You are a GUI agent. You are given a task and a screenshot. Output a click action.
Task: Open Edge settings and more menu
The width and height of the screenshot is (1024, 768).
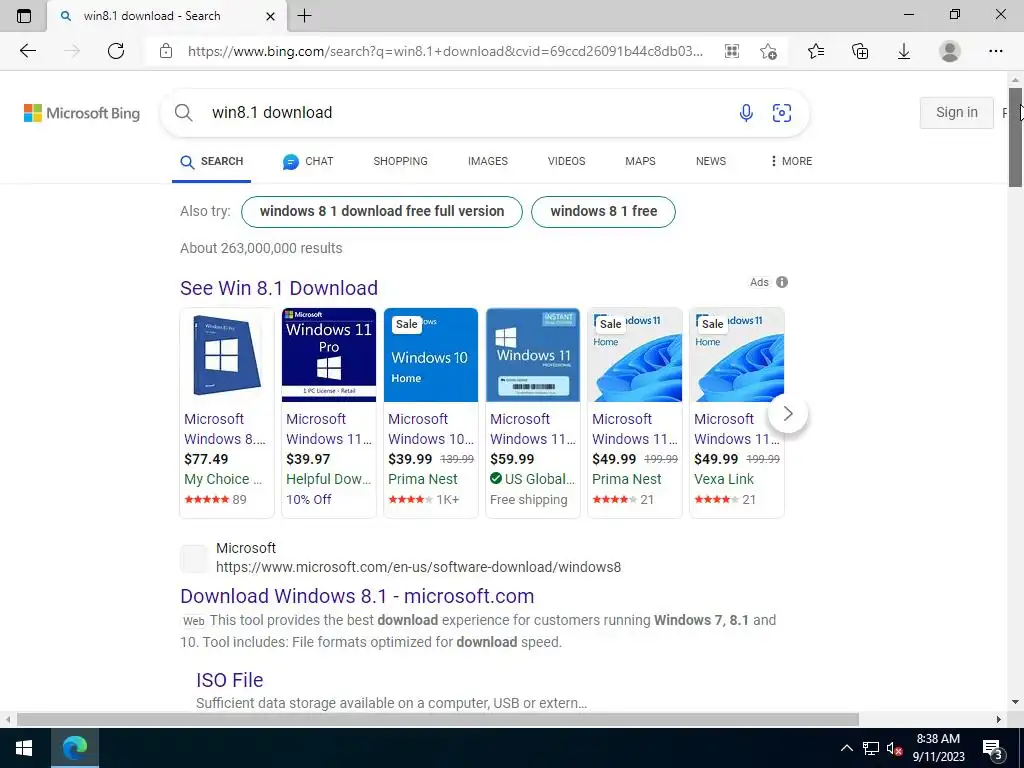(x=995, y=51)
